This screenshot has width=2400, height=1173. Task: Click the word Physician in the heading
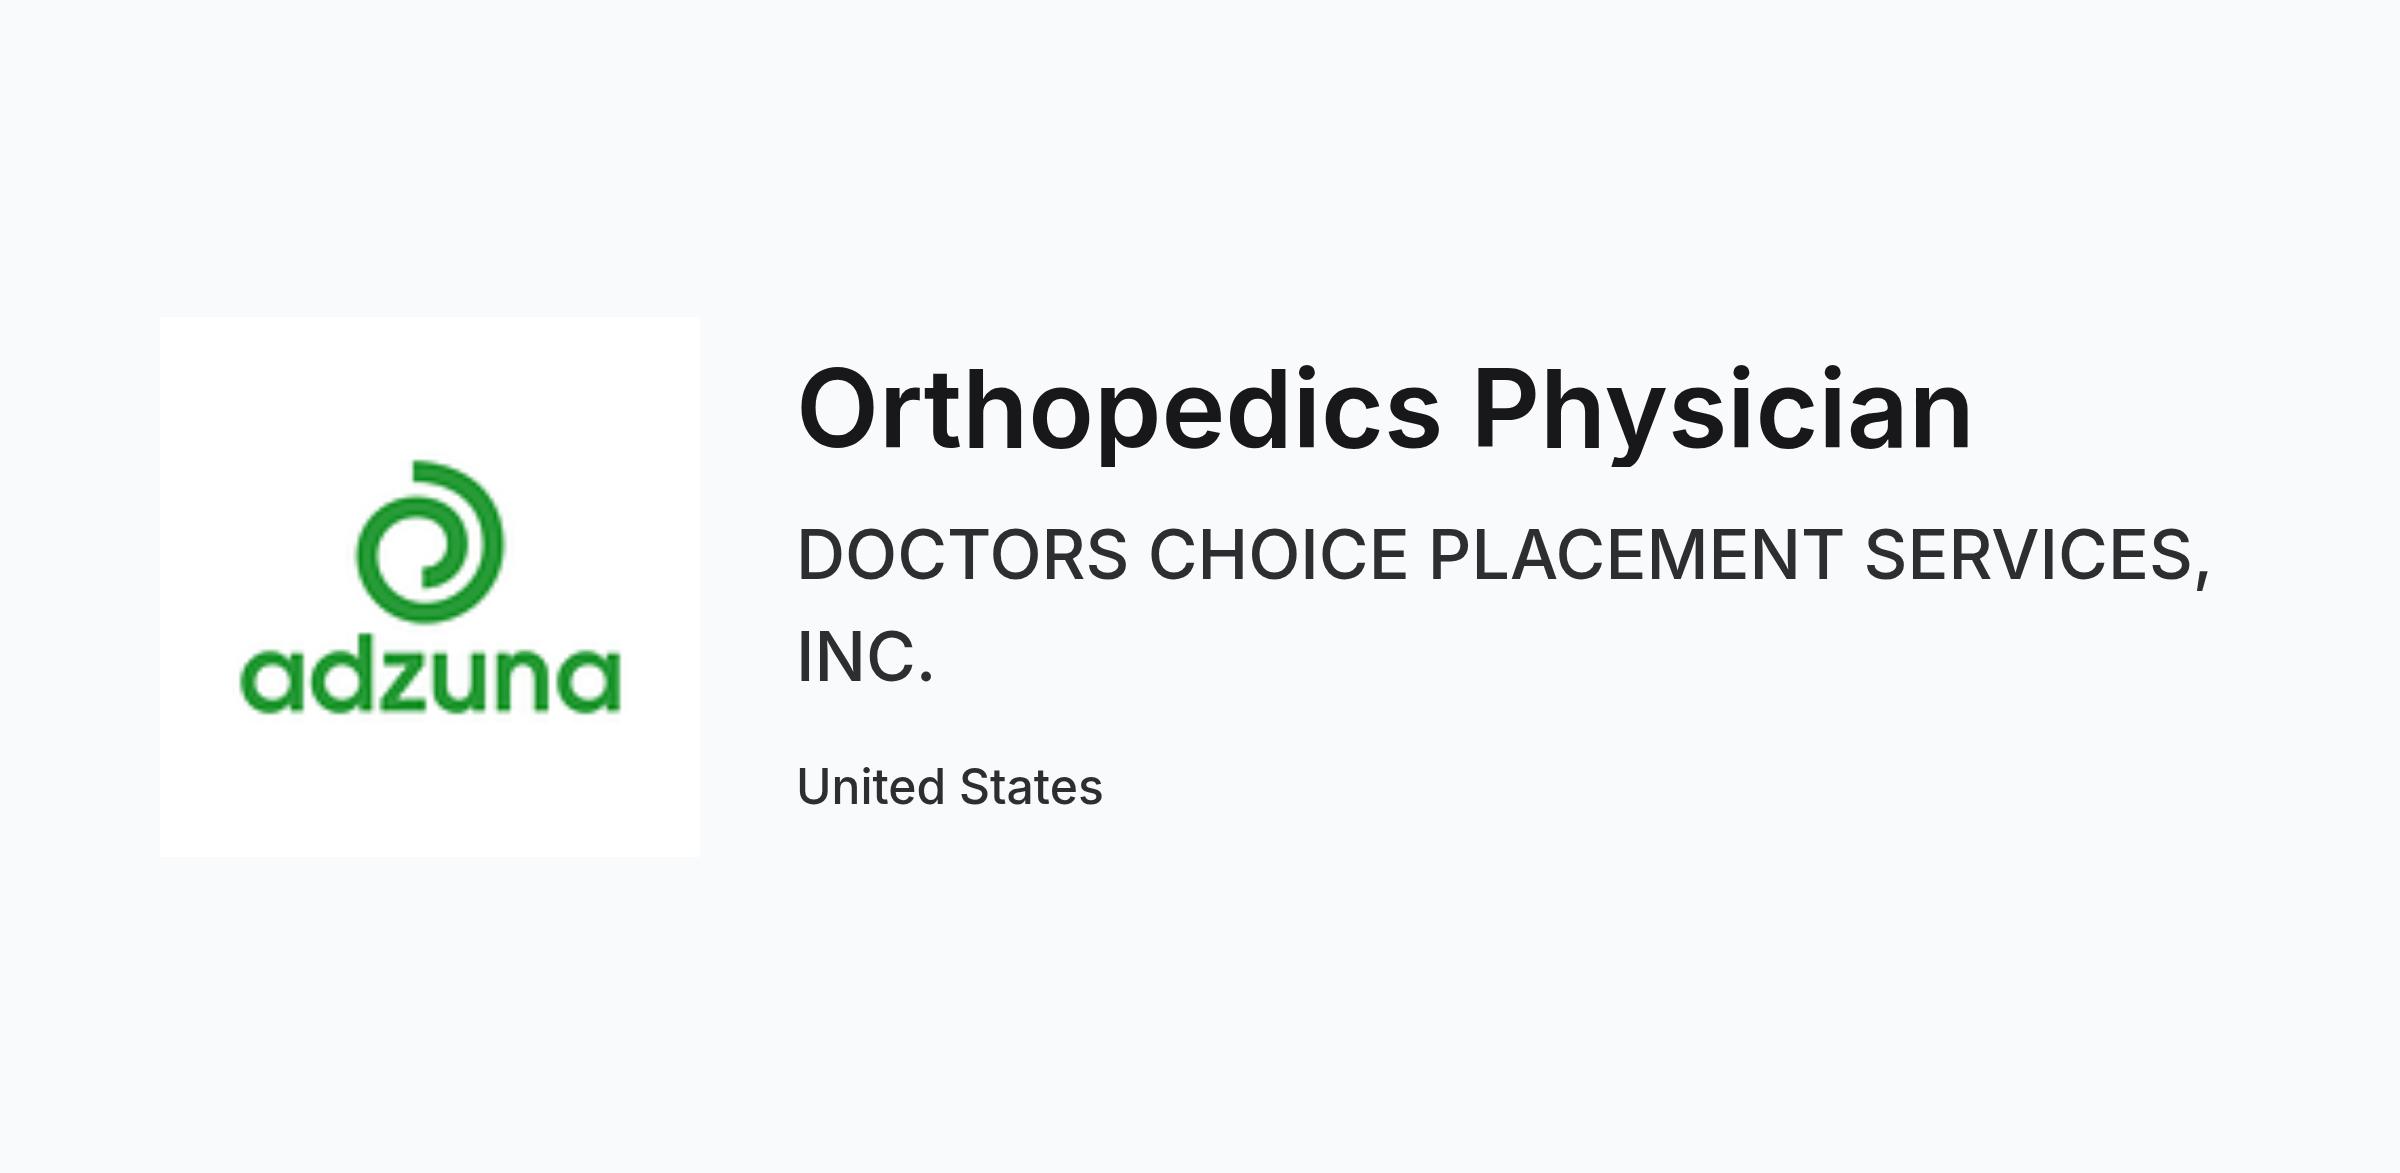tap(1722, 412)
